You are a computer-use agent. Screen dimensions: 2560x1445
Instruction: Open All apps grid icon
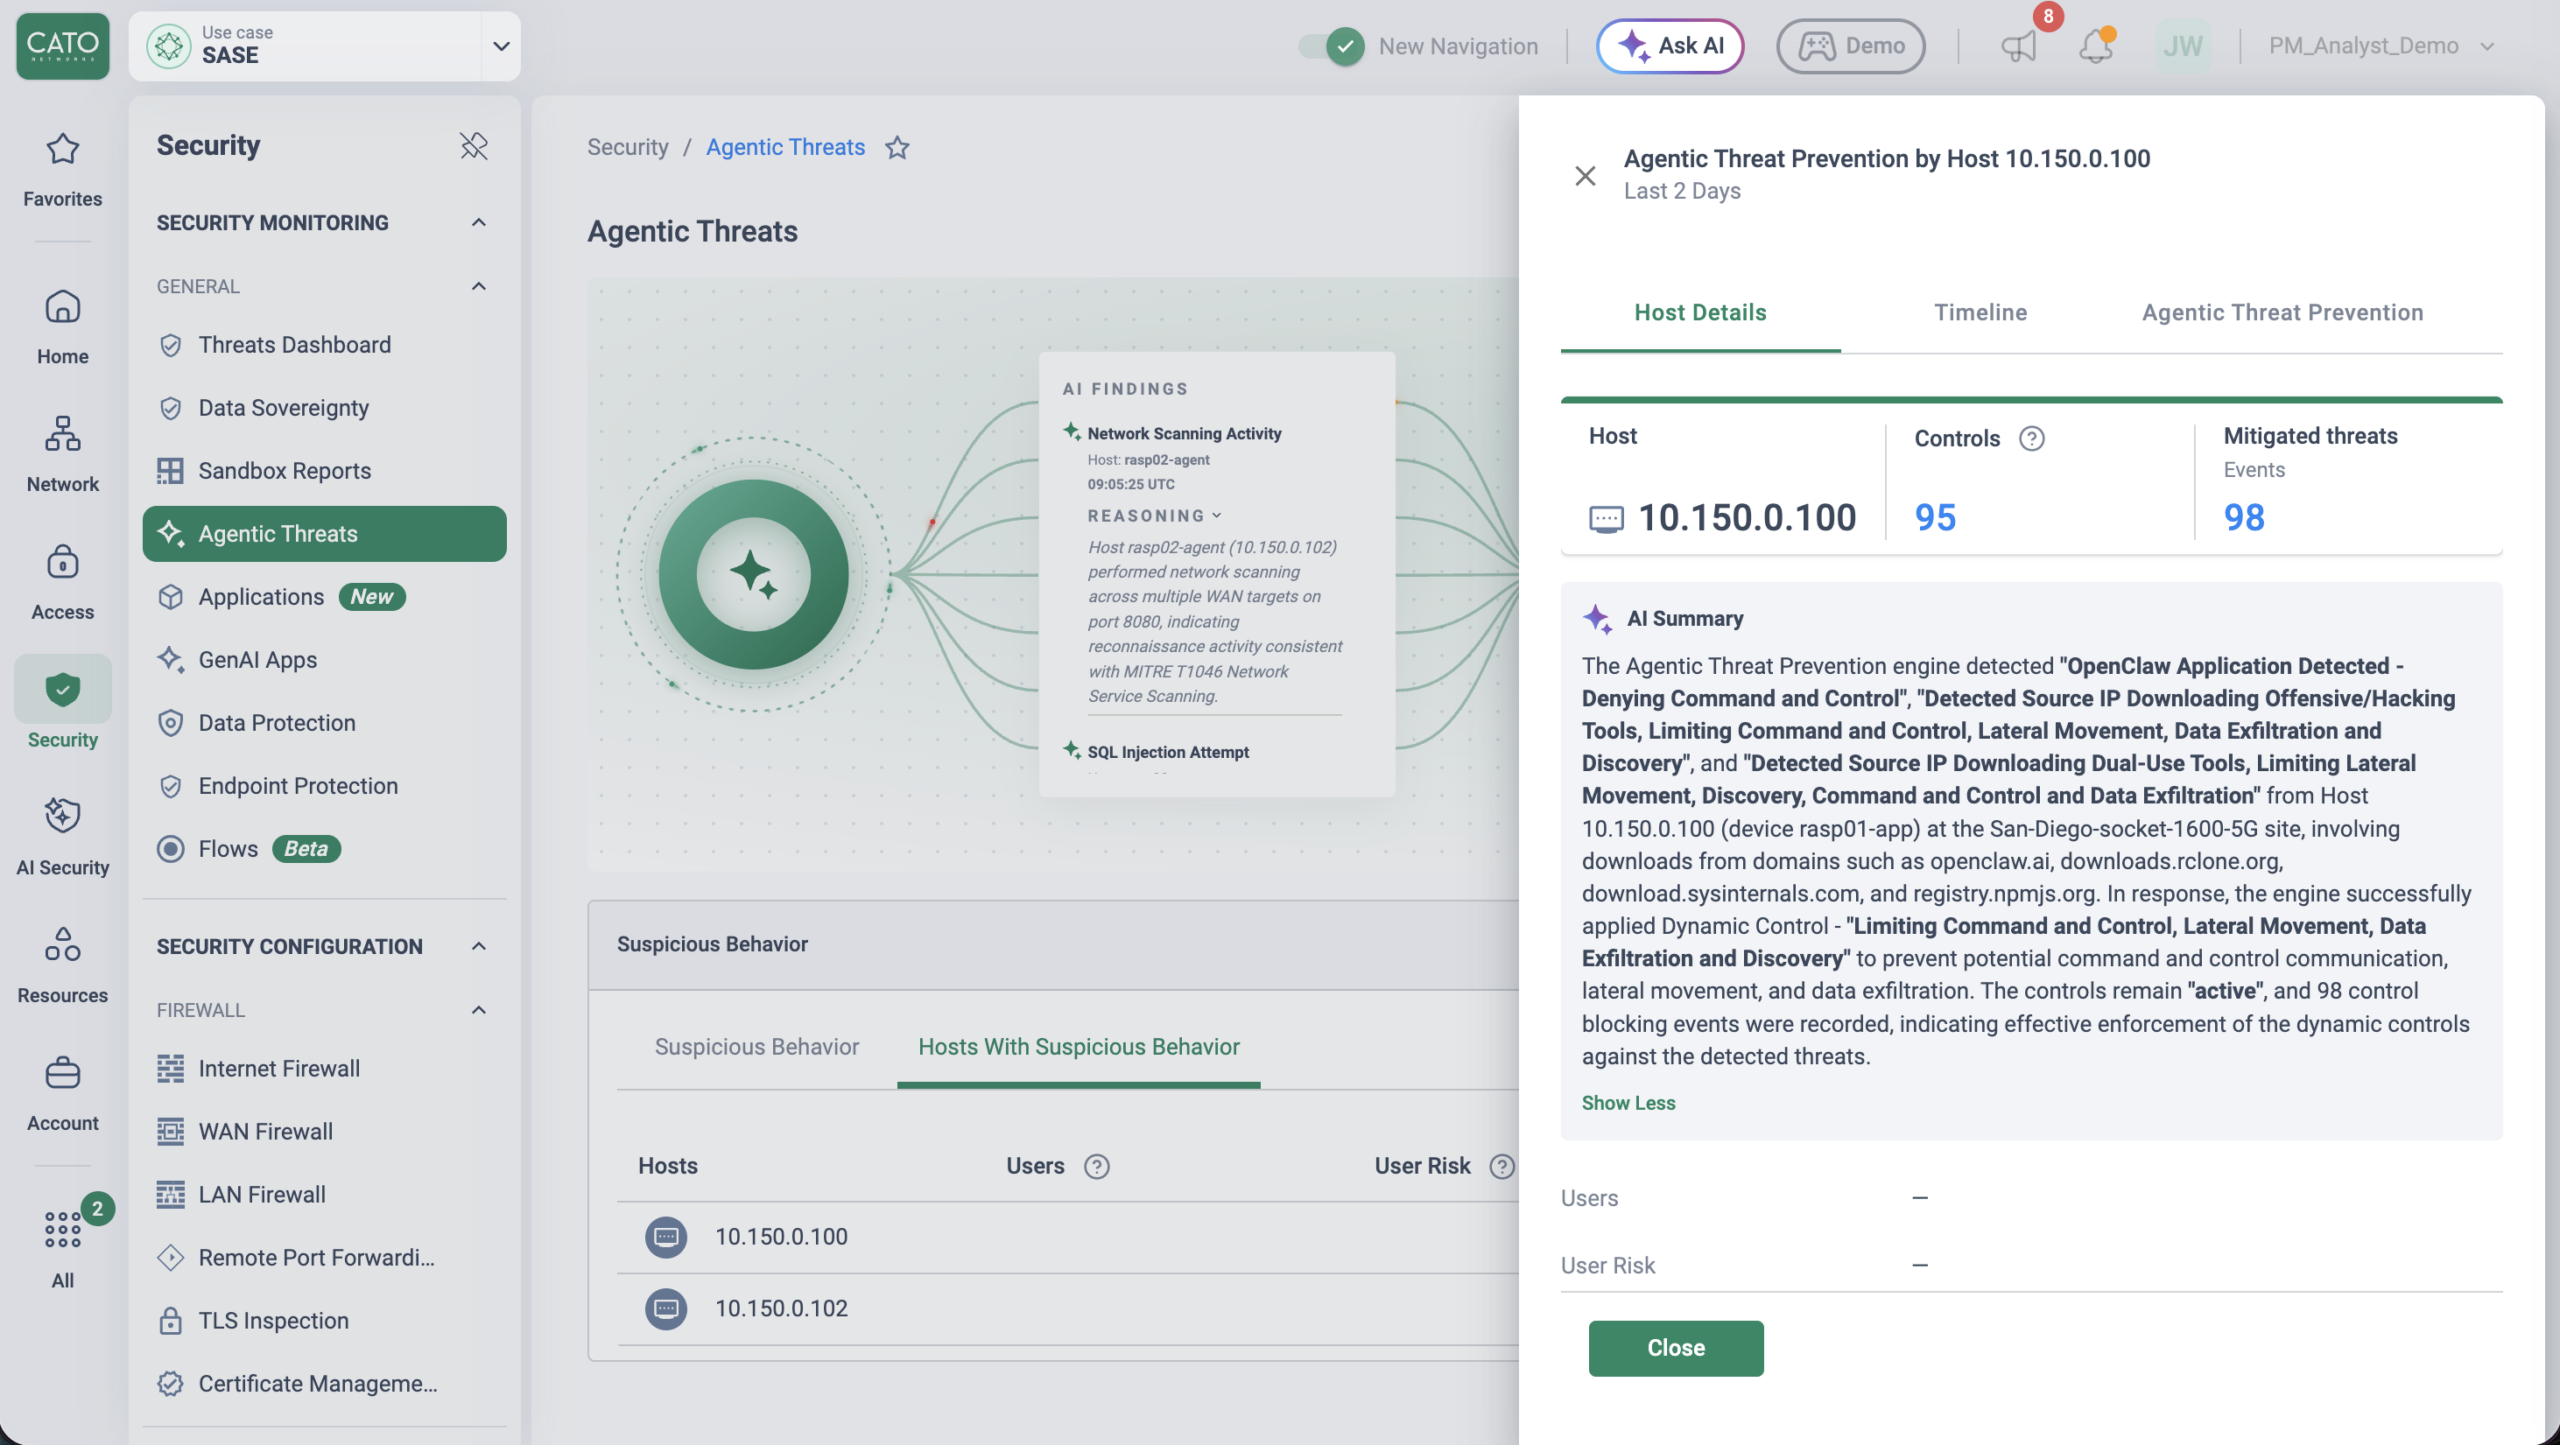tap(62, 1229)
